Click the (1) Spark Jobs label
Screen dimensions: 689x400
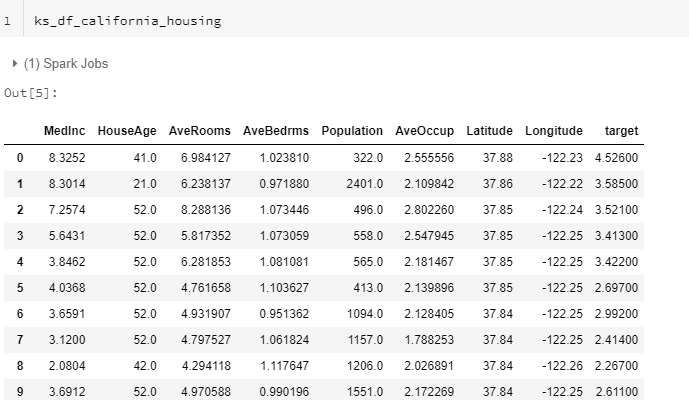(66, 64)
